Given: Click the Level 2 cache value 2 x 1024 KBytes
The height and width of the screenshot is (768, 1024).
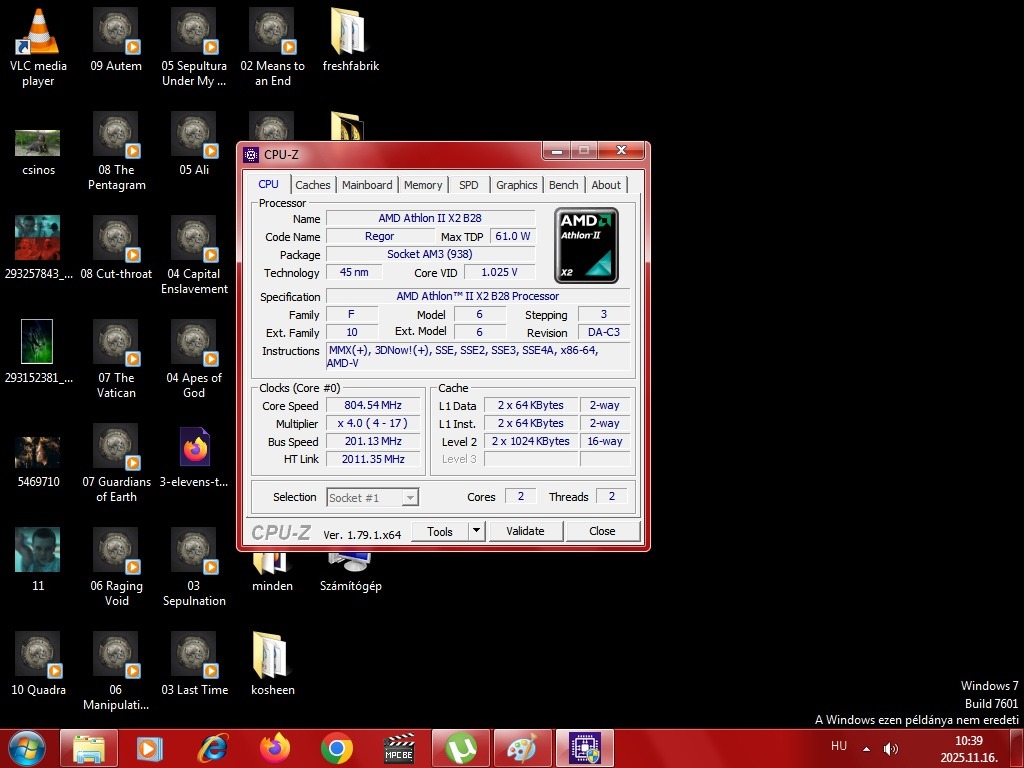Looking at the screenshot, I should tap(531, 441).
